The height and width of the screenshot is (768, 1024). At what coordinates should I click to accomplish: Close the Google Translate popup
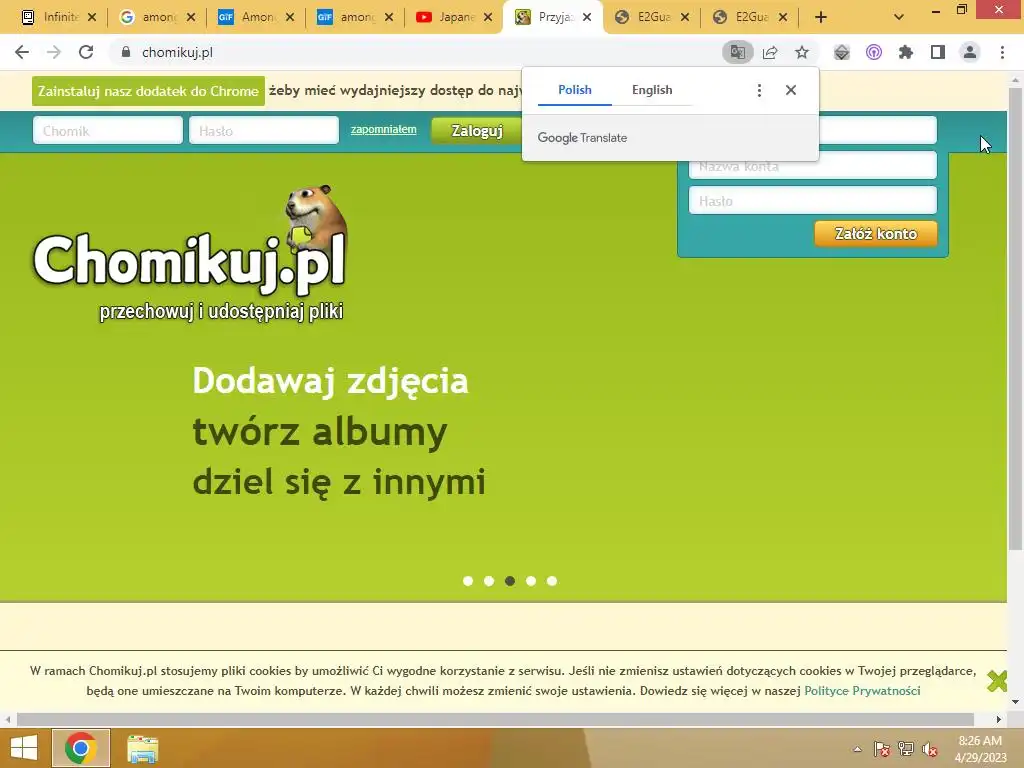[x=791, y=90]
